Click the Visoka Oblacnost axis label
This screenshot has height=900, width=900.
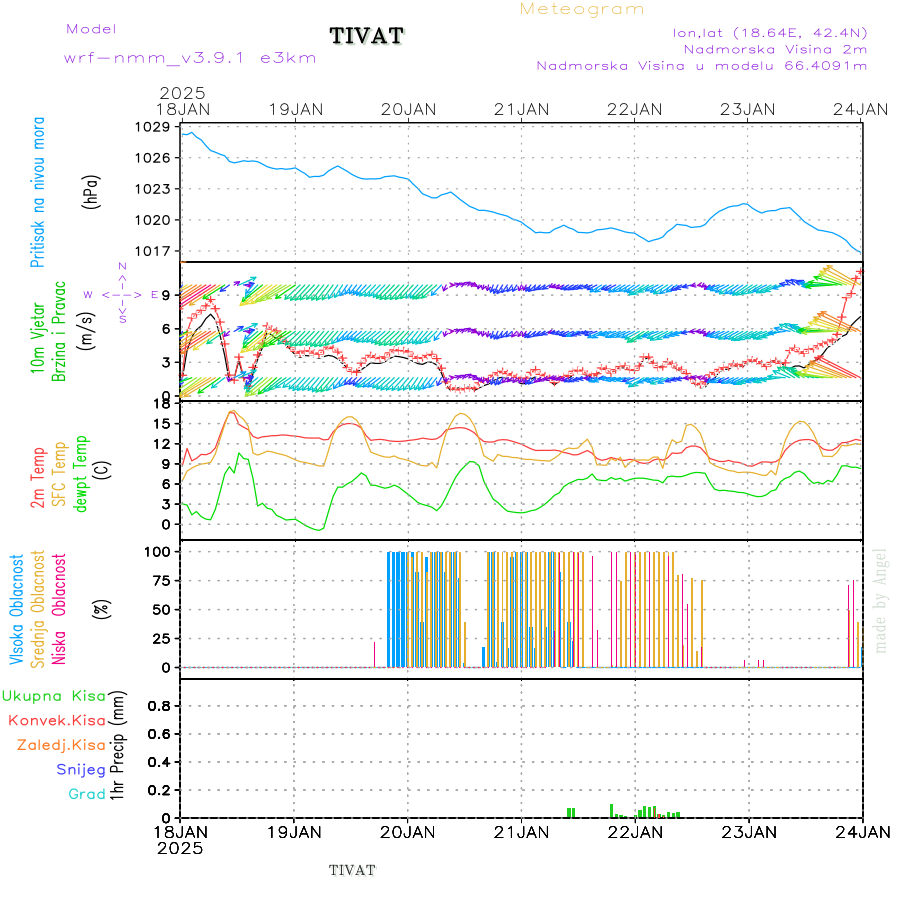(18, 608)
